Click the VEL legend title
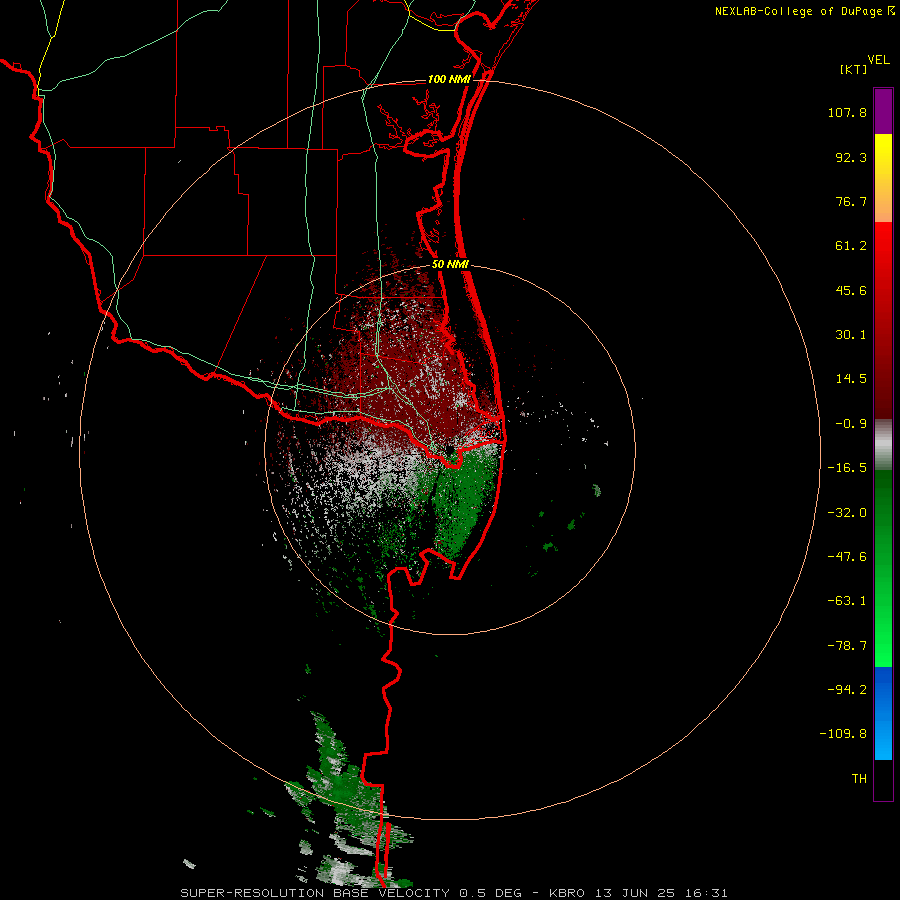Viewport: 900px width, 900px height. (879, 59)
